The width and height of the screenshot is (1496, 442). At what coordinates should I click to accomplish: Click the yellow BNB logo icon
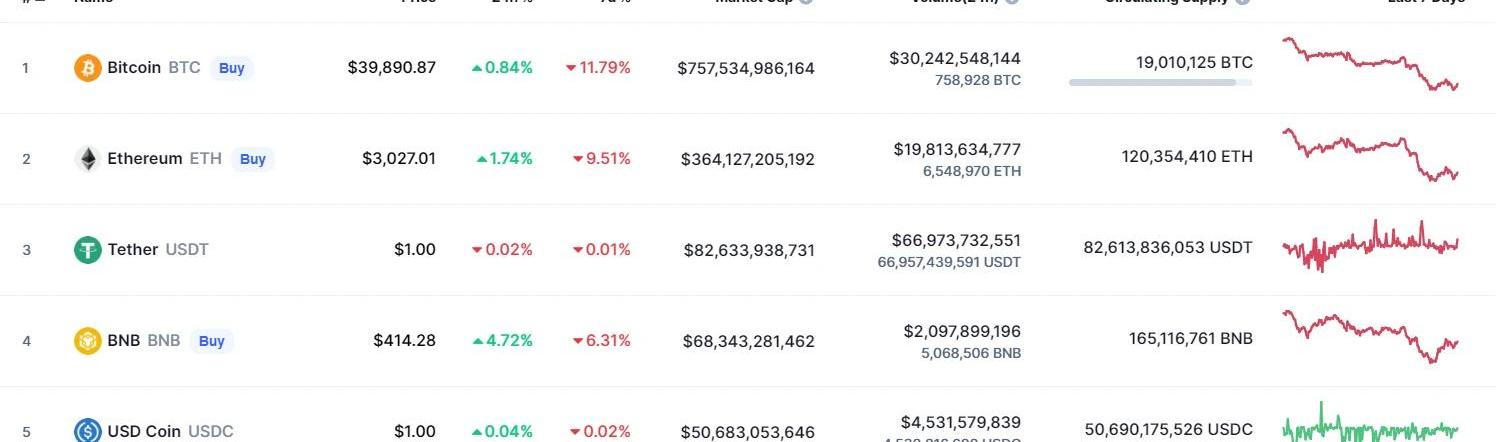(88, 341)
